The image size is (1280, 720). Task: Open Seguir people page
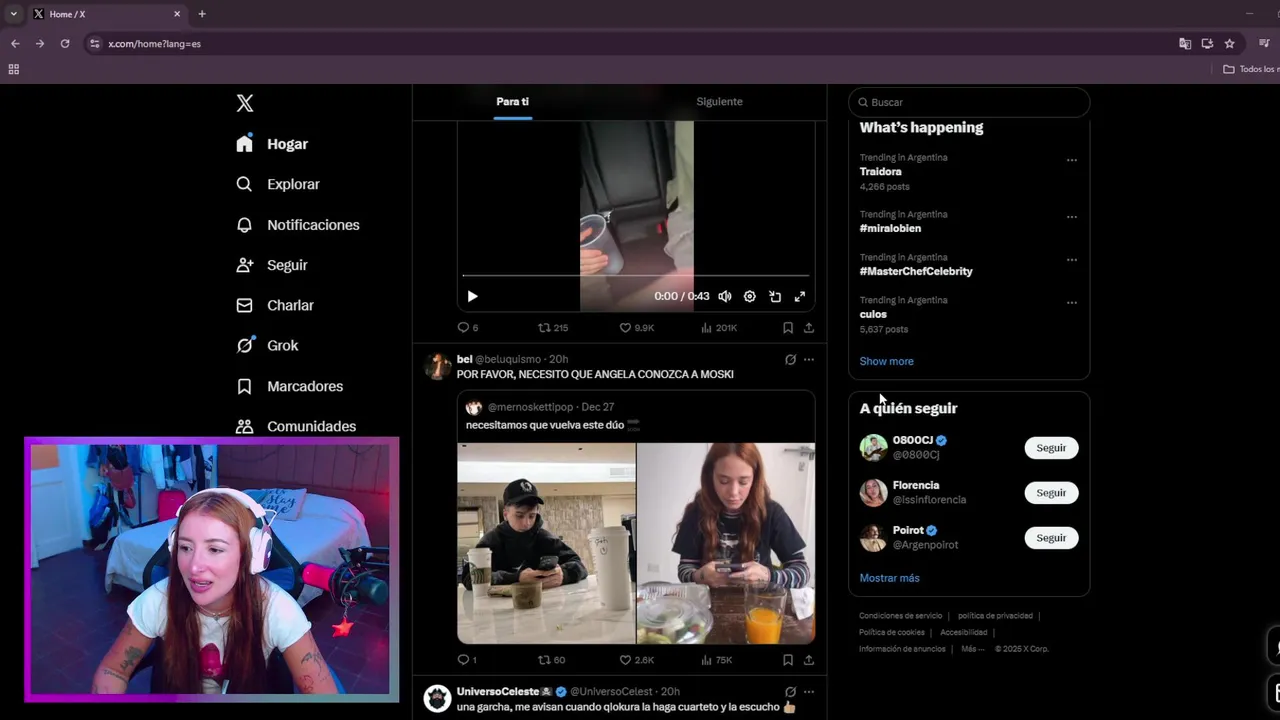tap(272, 265)
